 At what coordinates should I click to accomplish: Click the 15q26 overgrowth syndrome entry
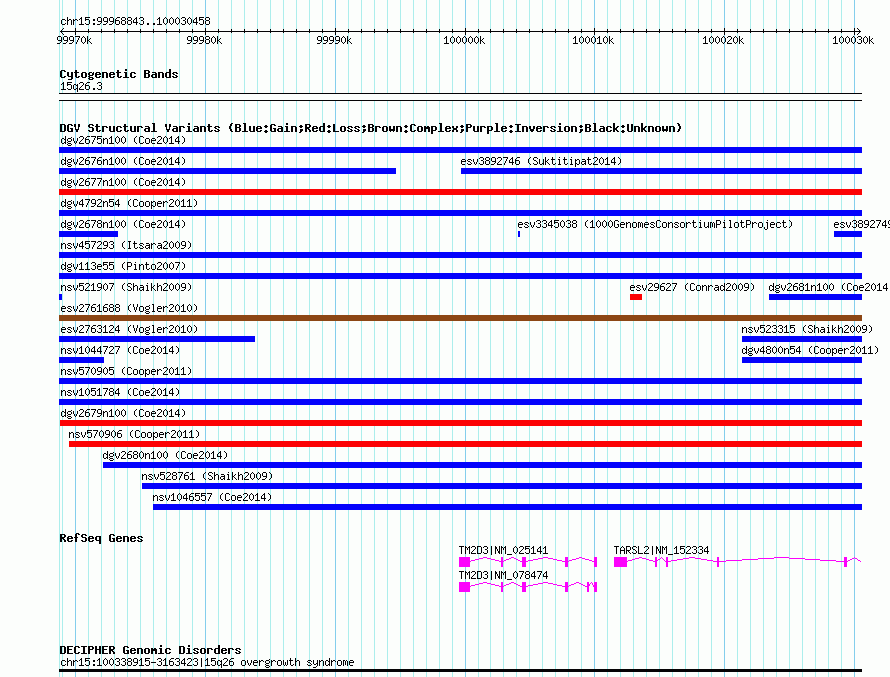pos(207,662)
